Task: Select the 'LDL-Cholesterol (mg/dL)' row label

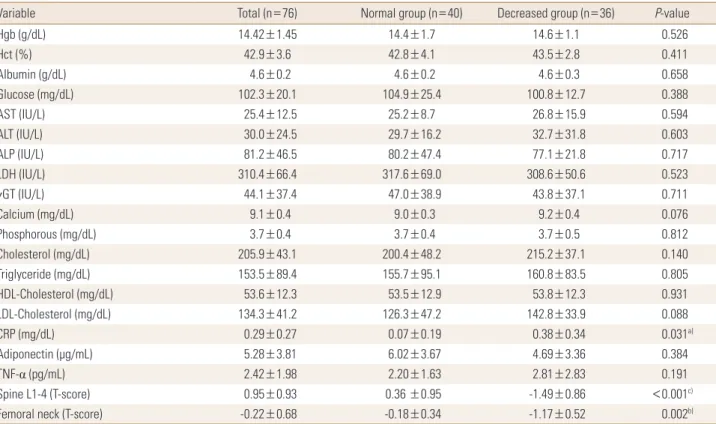Action: pos(55,314)
